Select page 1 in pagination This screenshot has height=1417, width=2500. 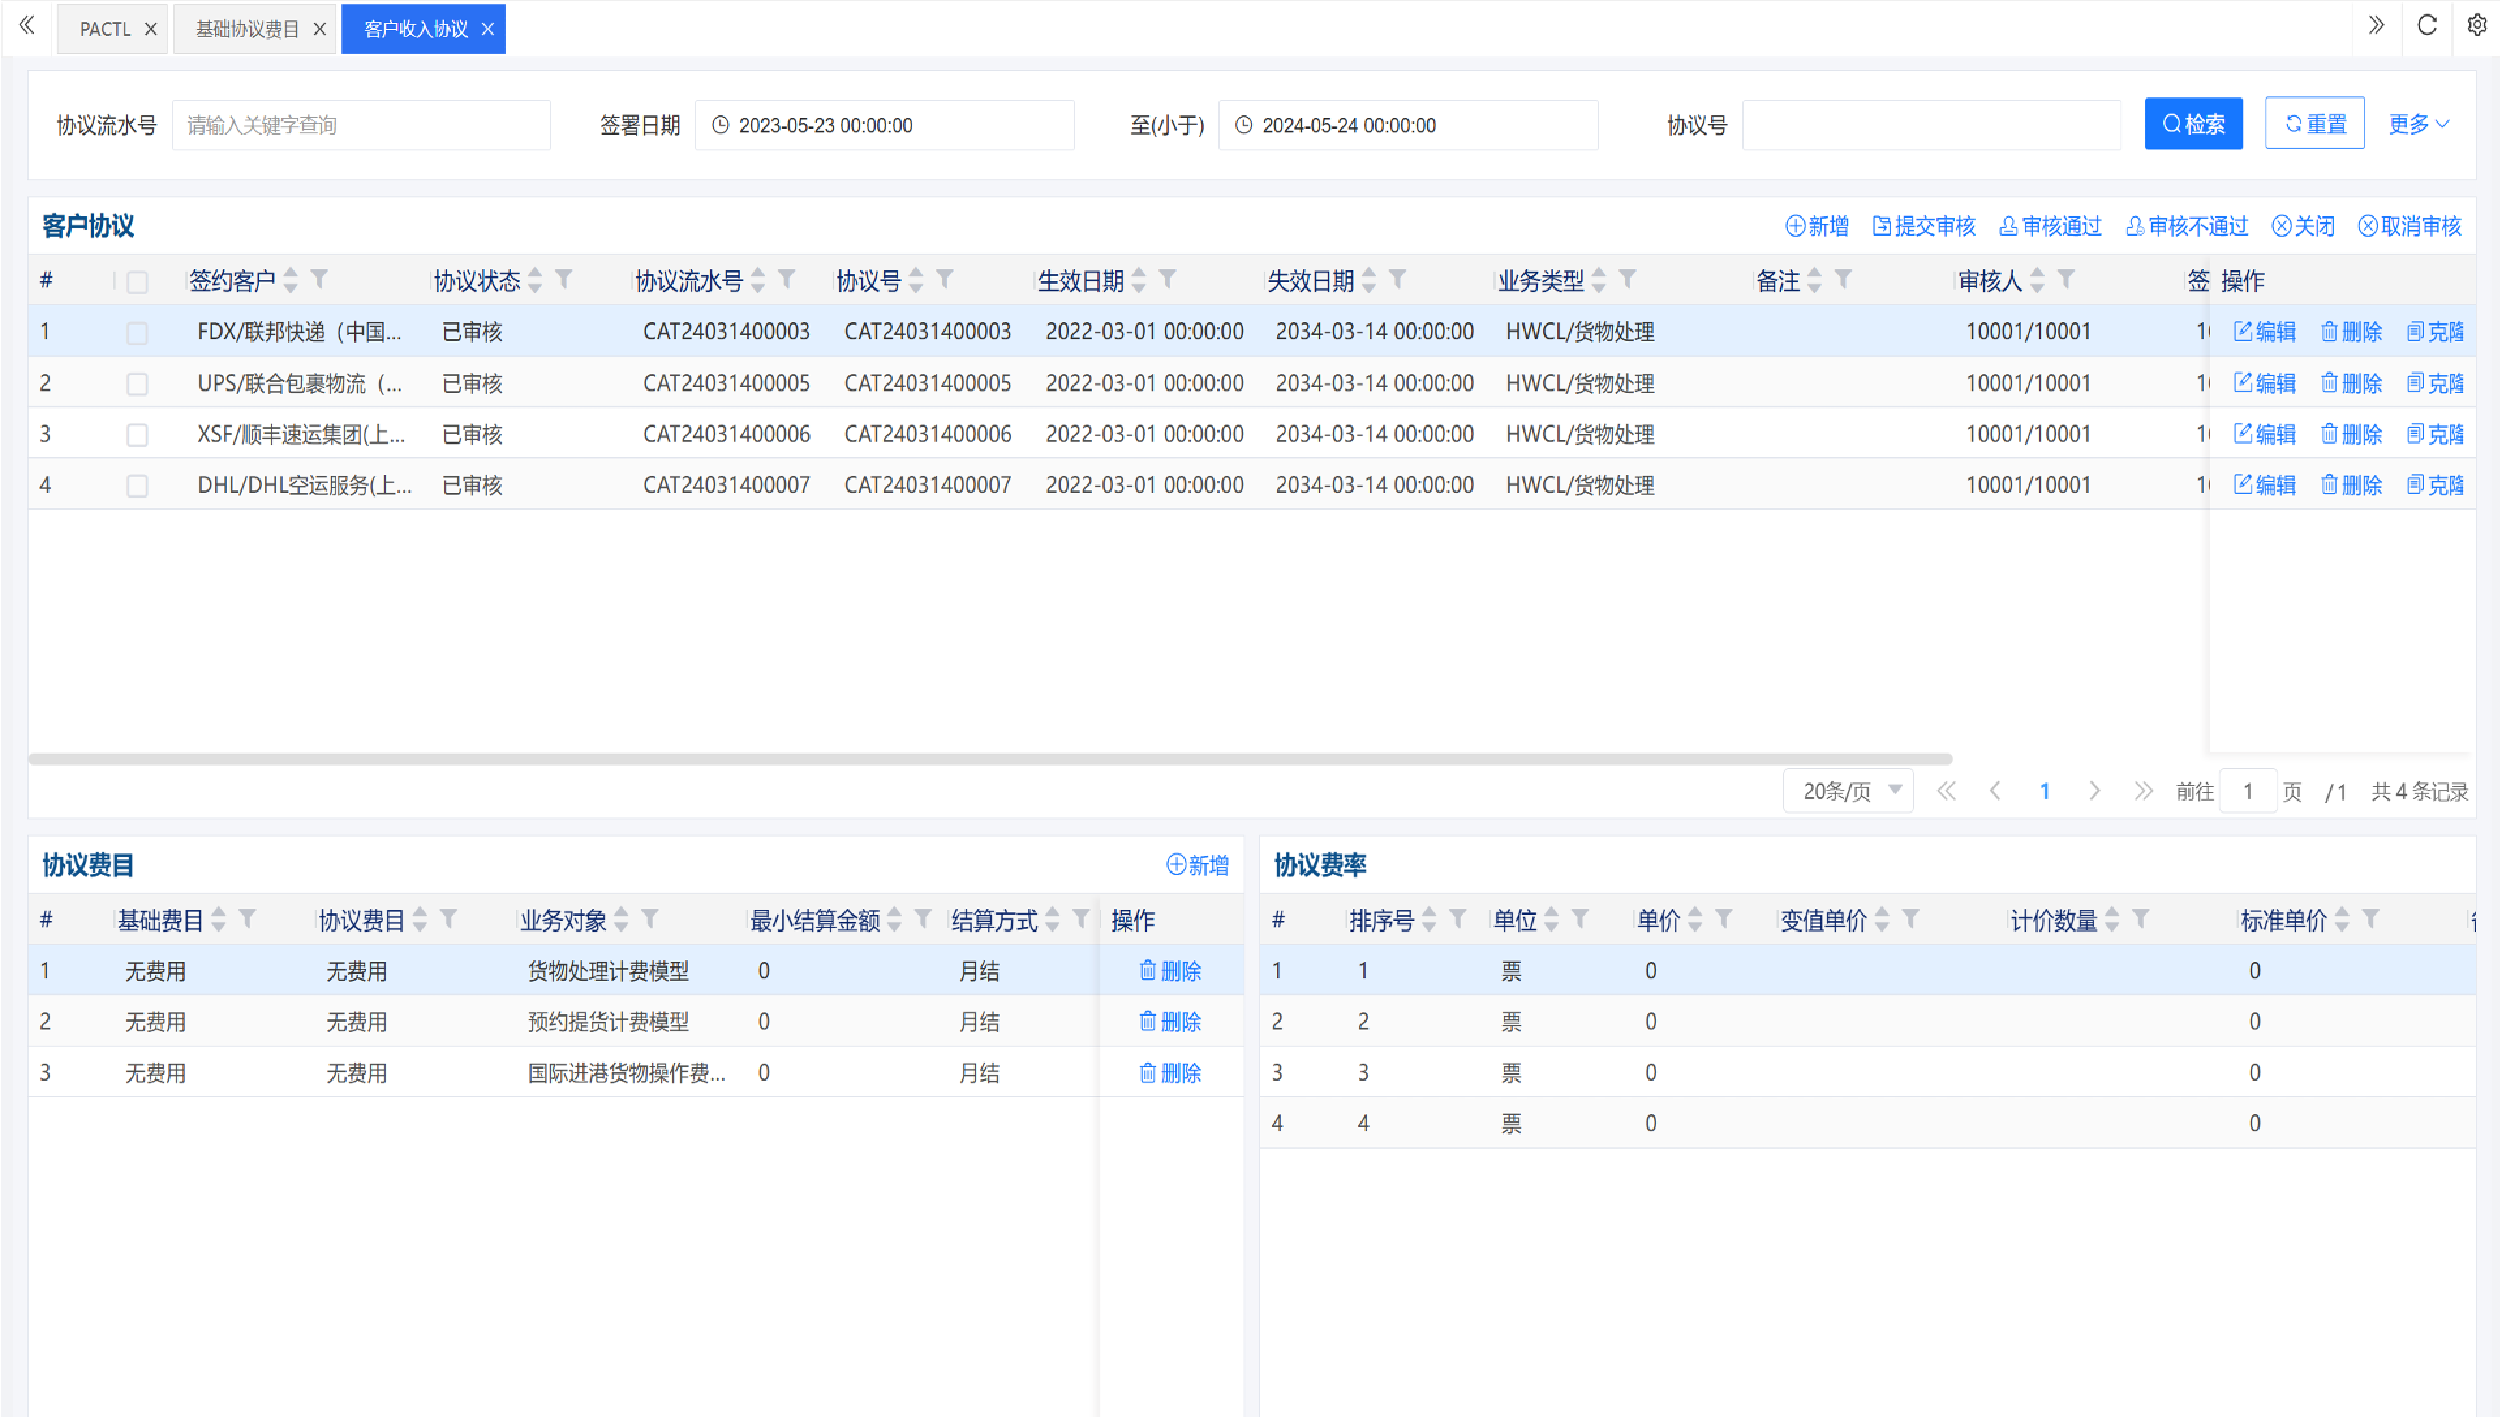(x=2045, y=791)
